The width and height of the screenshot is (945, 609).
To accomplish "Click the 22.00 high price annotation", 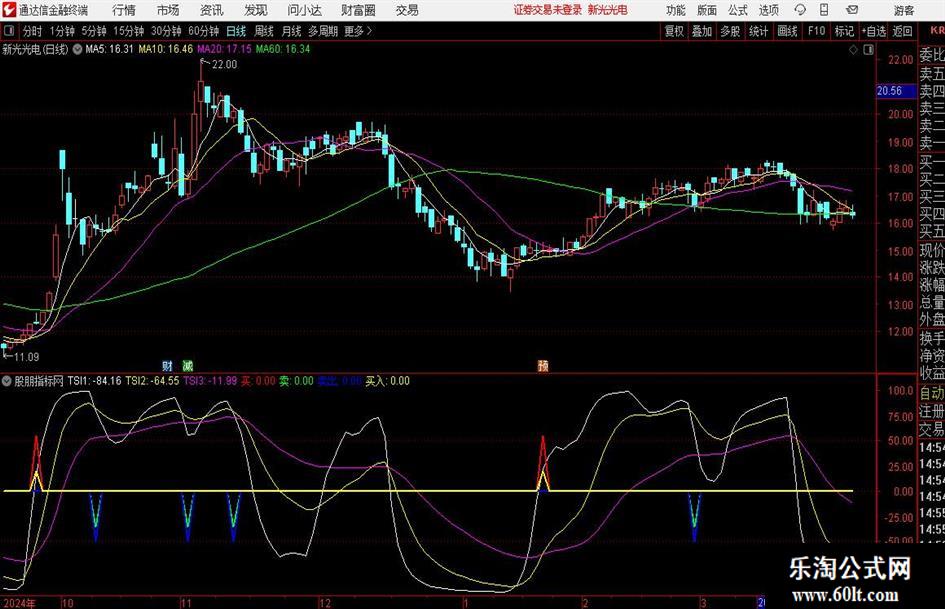I will (224, 65).
